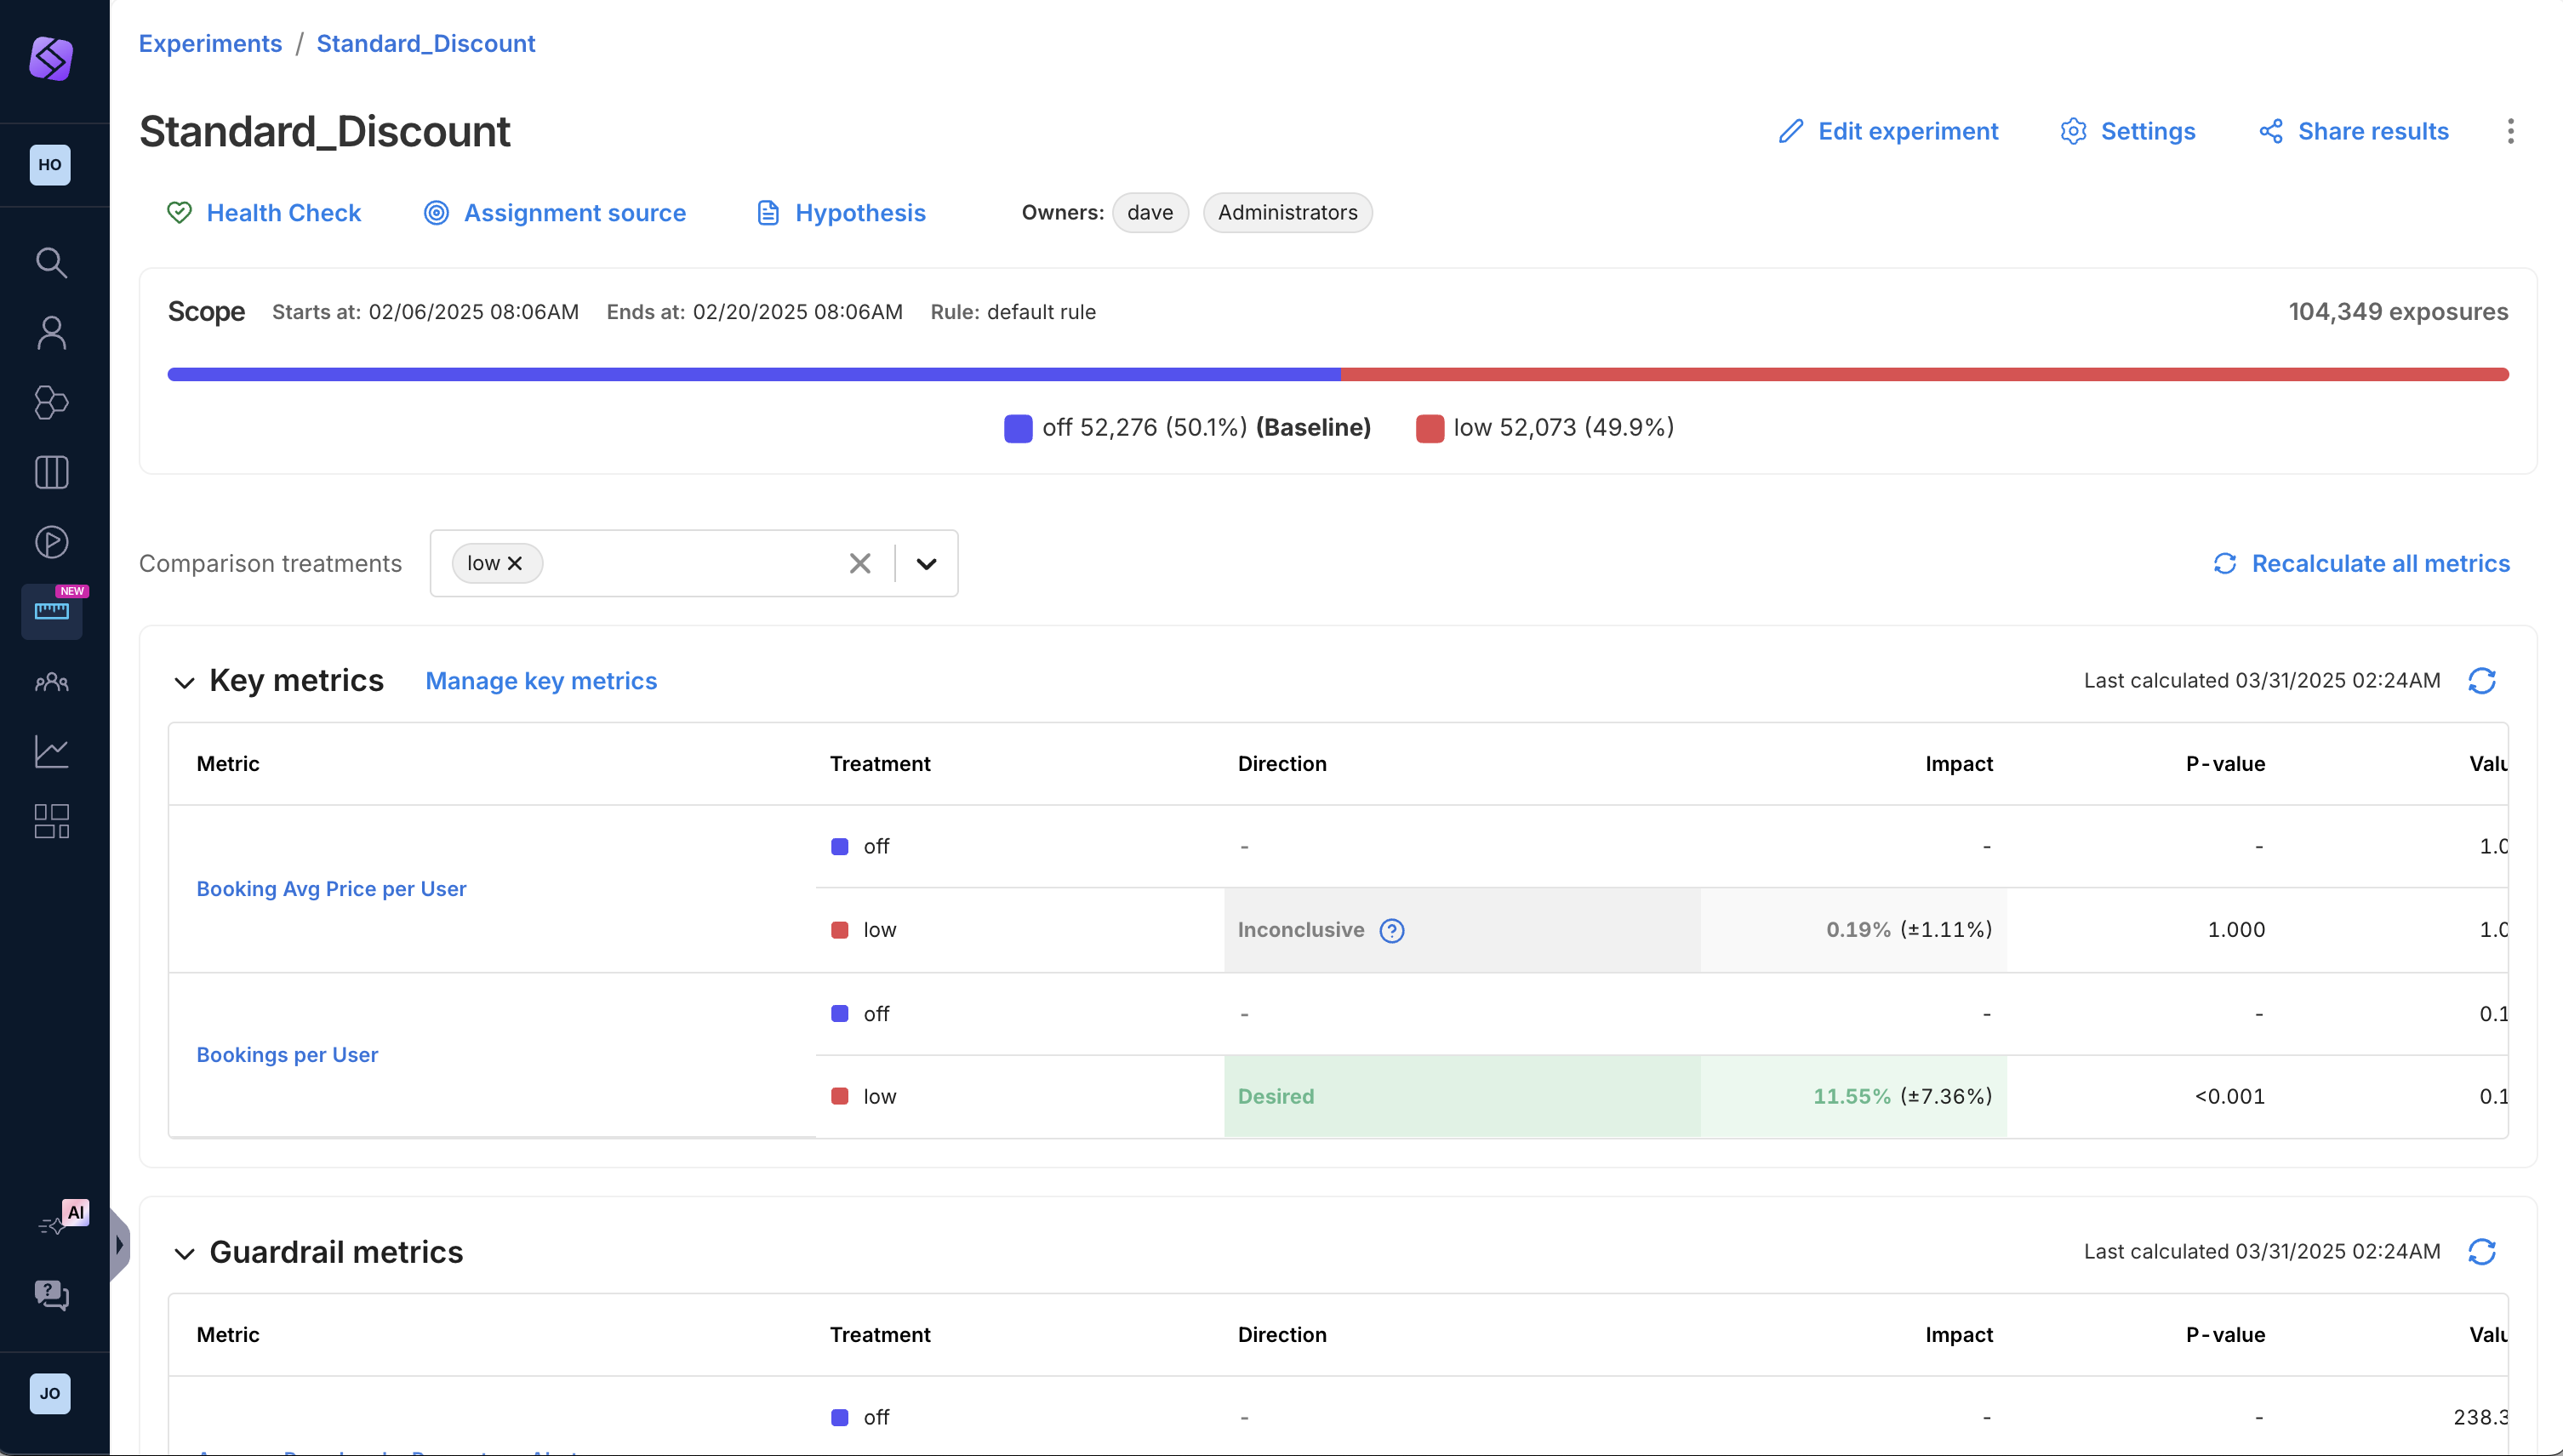Viewport: 2563px width, 1456px height.
Task: Open the dashboard grid sidebar icon
Action: pyautogui.click(x=51, y=821)
